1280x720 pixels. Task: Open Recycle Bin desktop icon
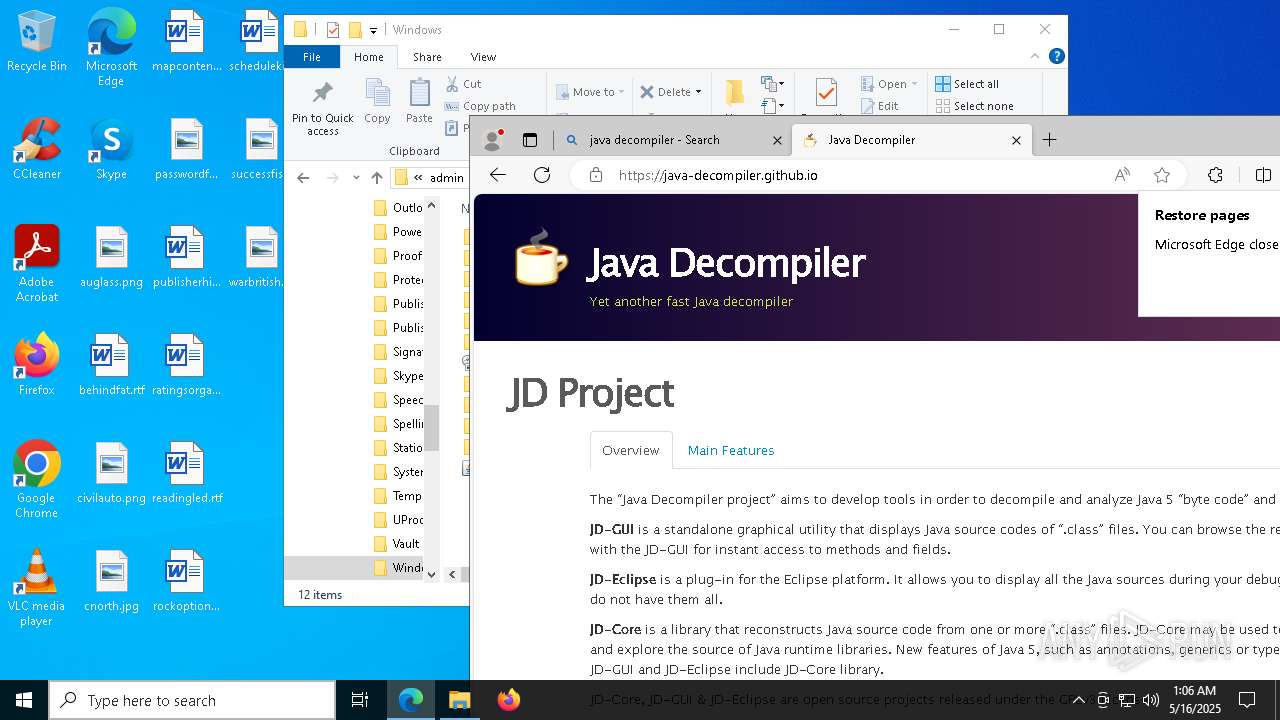click(37, 42)
